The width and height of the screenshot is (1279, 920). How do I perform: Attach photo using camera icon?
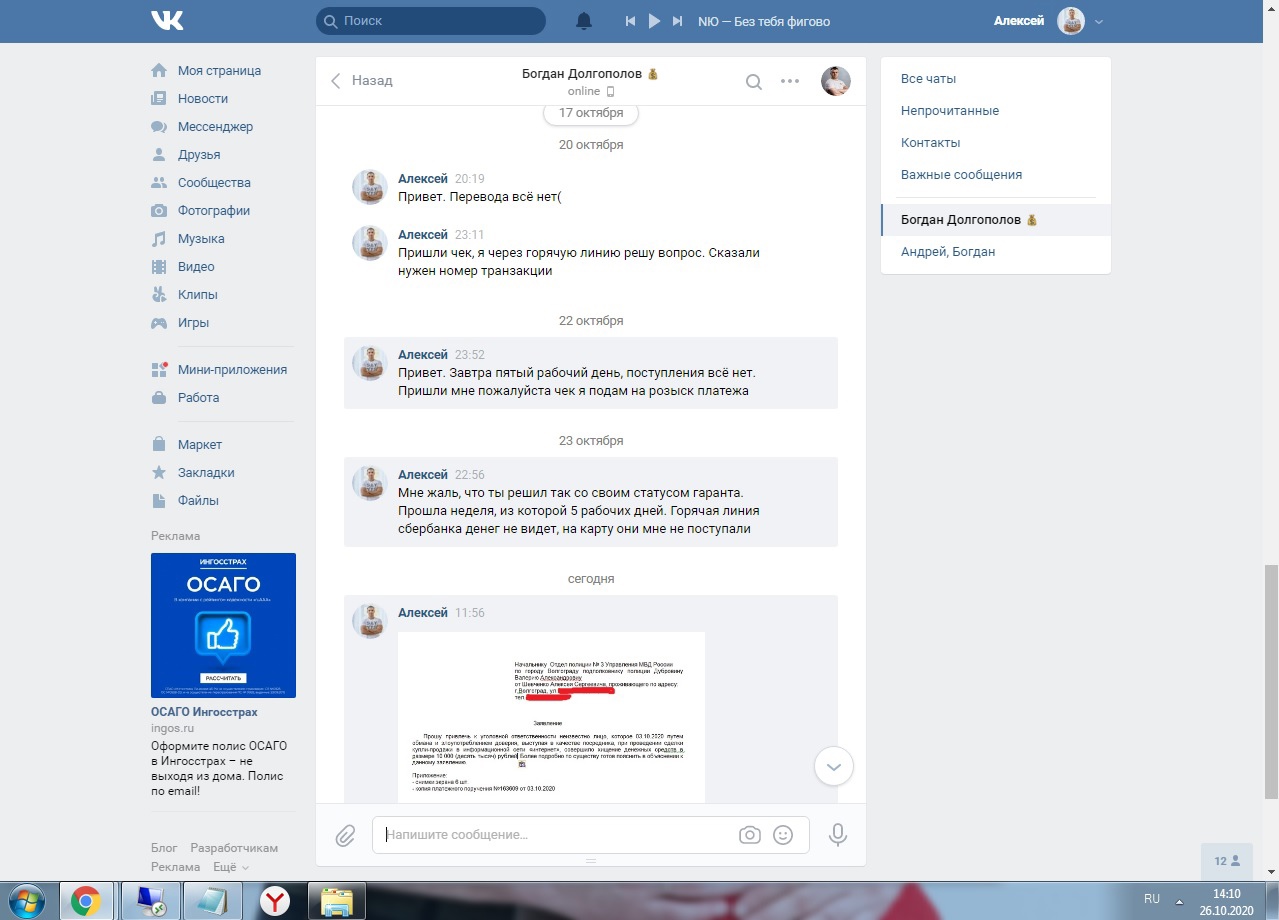749,835
